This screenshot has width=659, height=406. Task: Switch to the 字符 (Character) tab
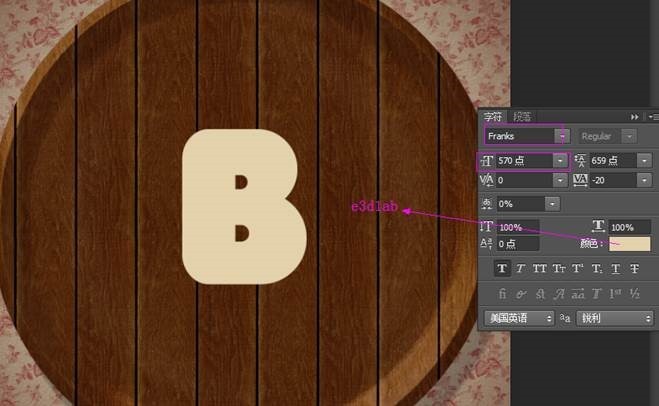493,116
